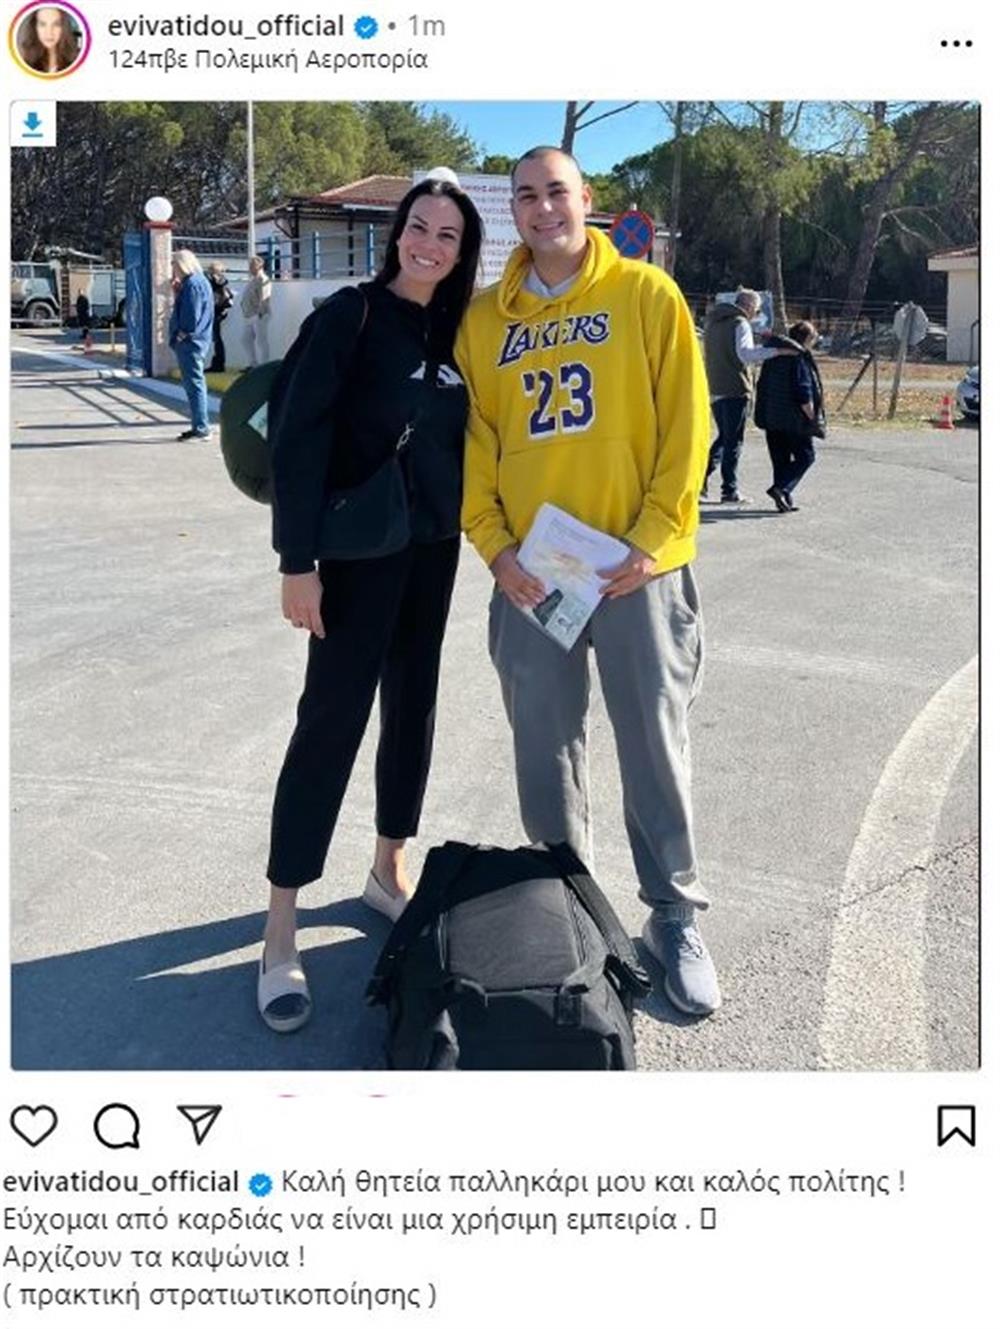Select the caption line 'Αρχίζουν τα καψώνια !'
The width and height of the screenshot is (1000, 1329).
tap(154, 1256)
